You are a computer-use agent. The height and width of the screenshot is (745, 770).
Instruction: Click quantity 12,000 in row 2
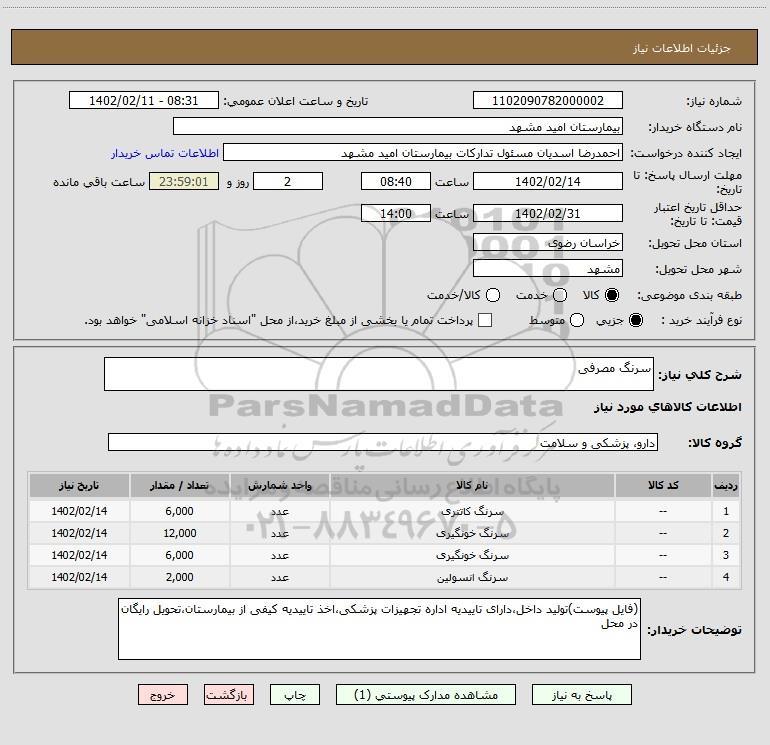tap(180, 533)
